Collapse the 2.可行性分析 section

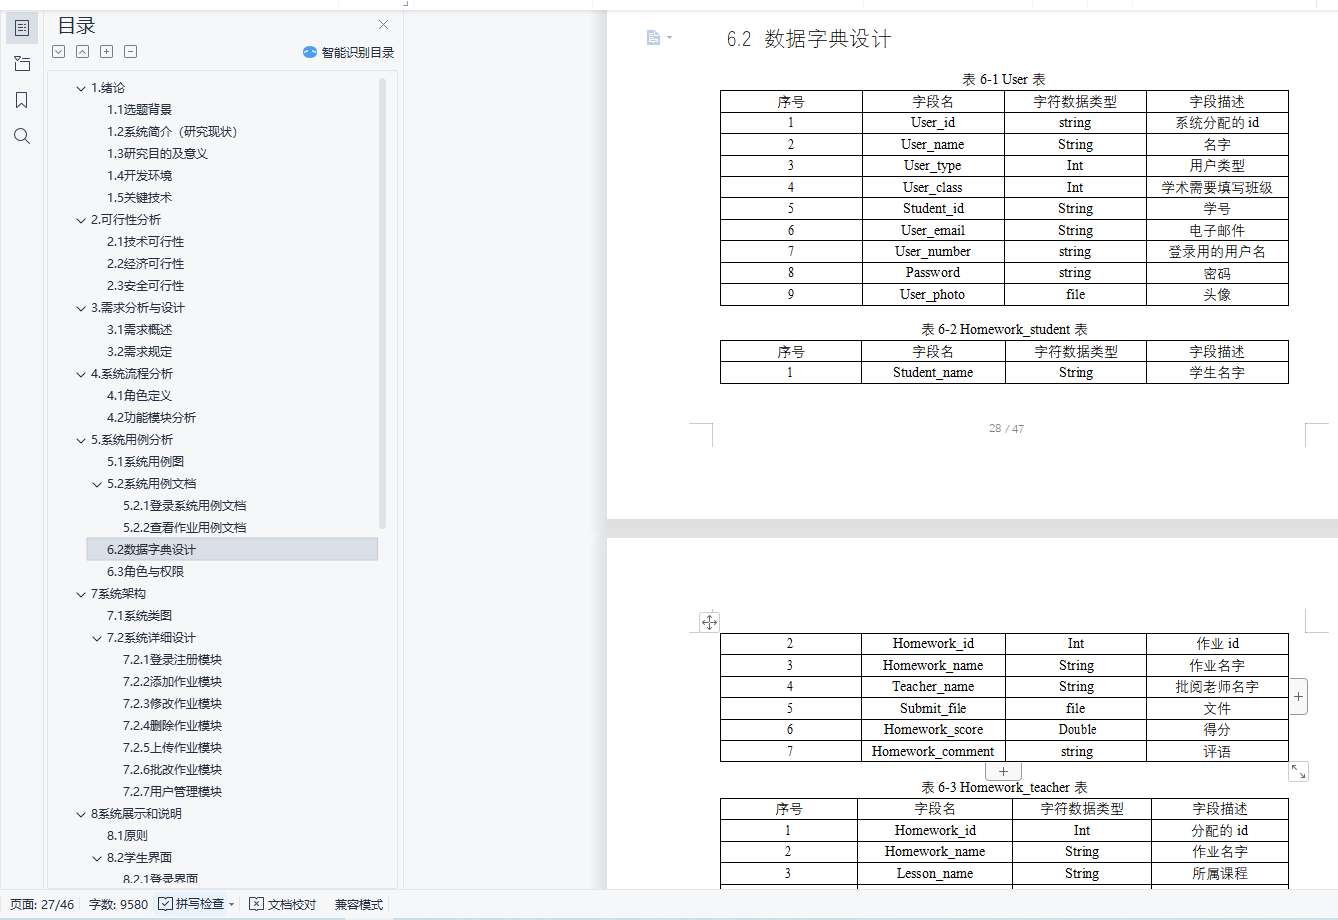point(81,220)
